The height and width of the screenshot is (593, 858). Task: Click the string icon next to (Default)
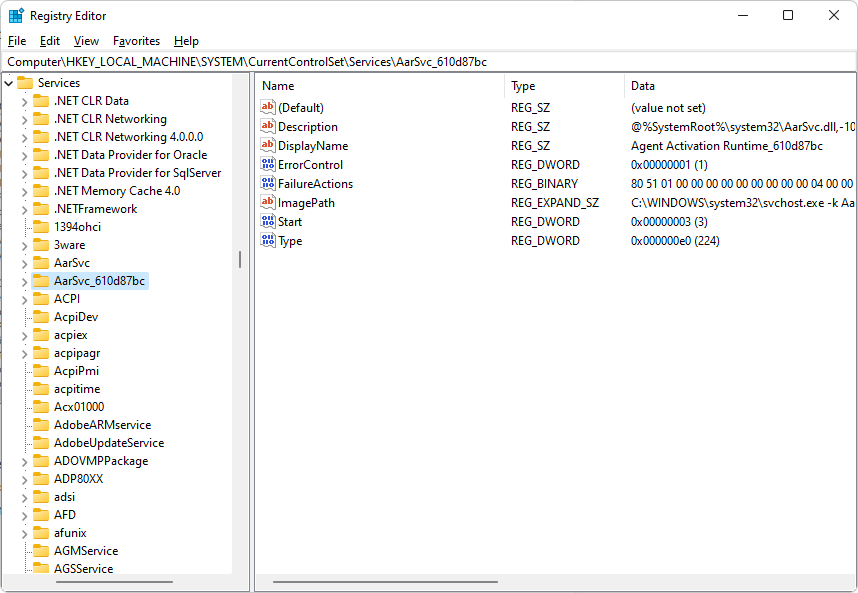point(268,107)
